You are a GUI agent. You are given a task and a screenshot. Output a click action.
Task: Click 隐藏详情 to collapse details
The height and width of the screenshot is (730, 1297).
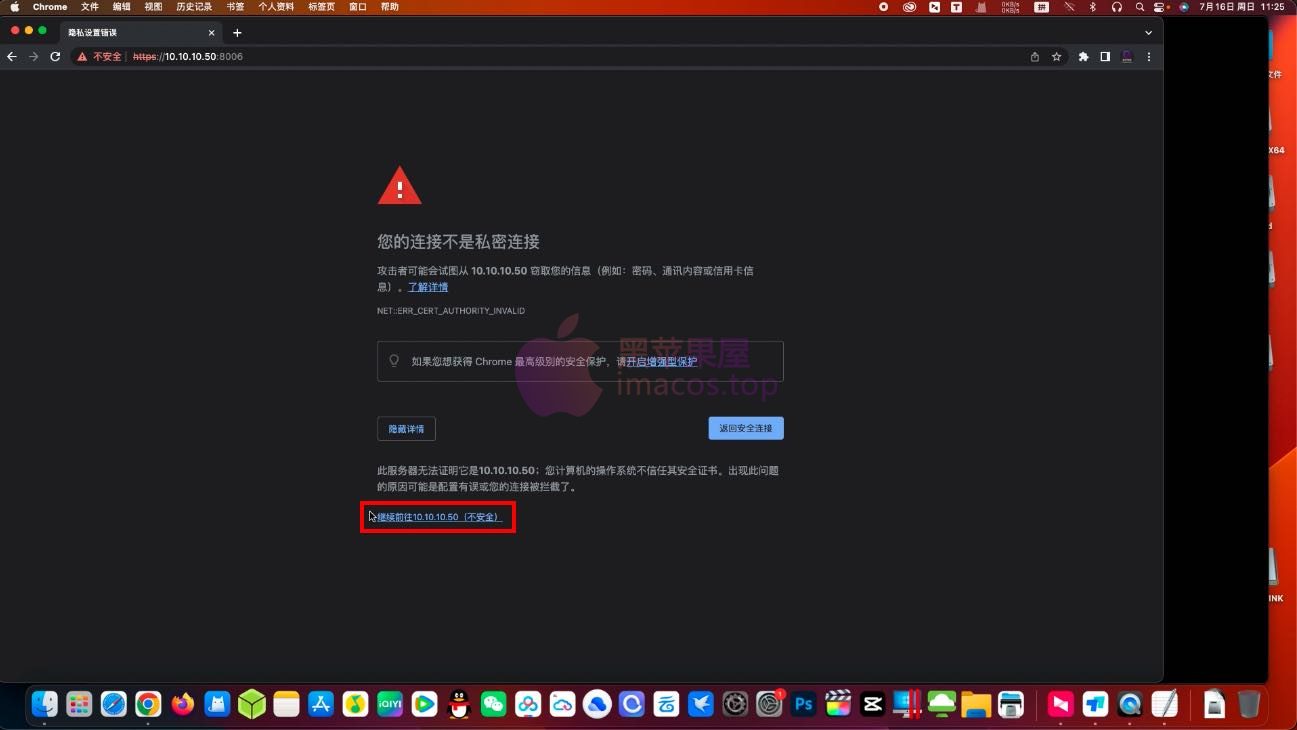(406, 429)
